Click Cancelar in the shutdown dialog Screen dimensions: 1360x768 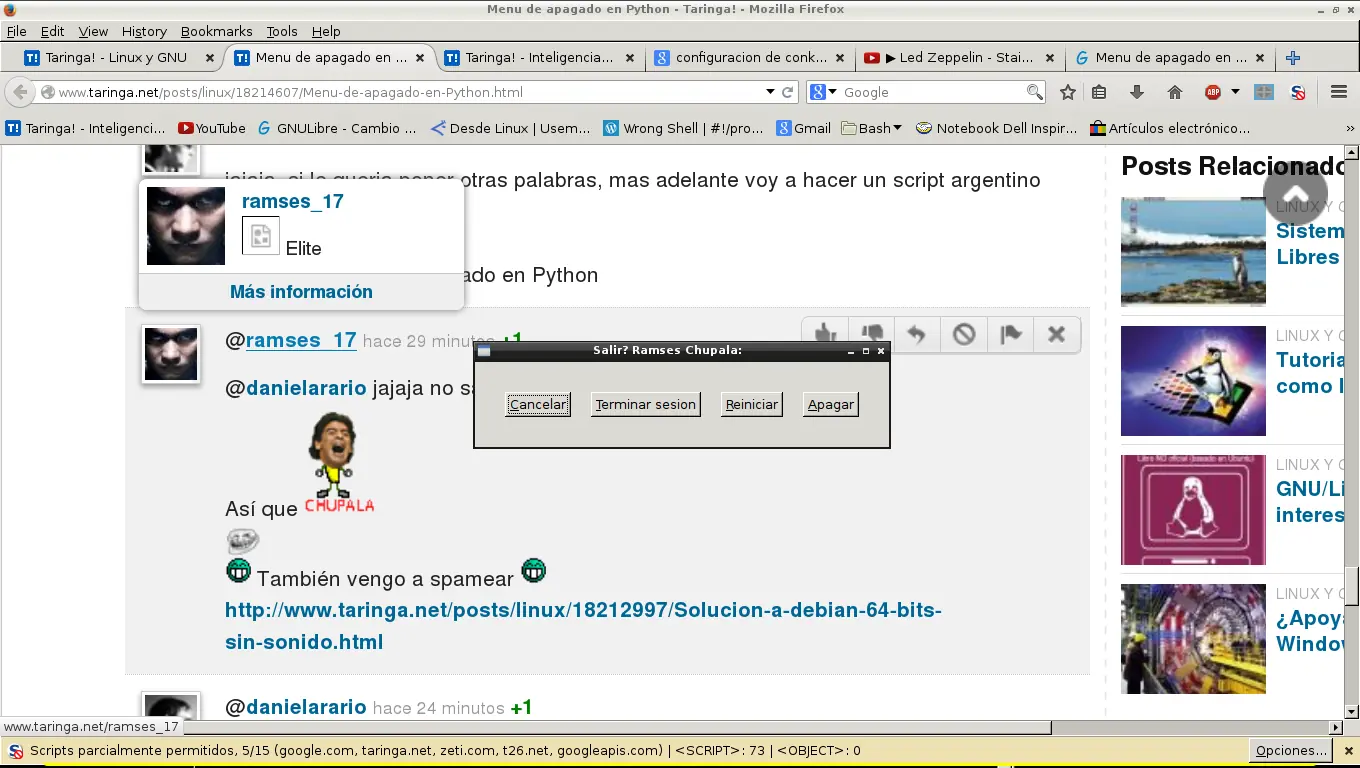click(538, 404)
